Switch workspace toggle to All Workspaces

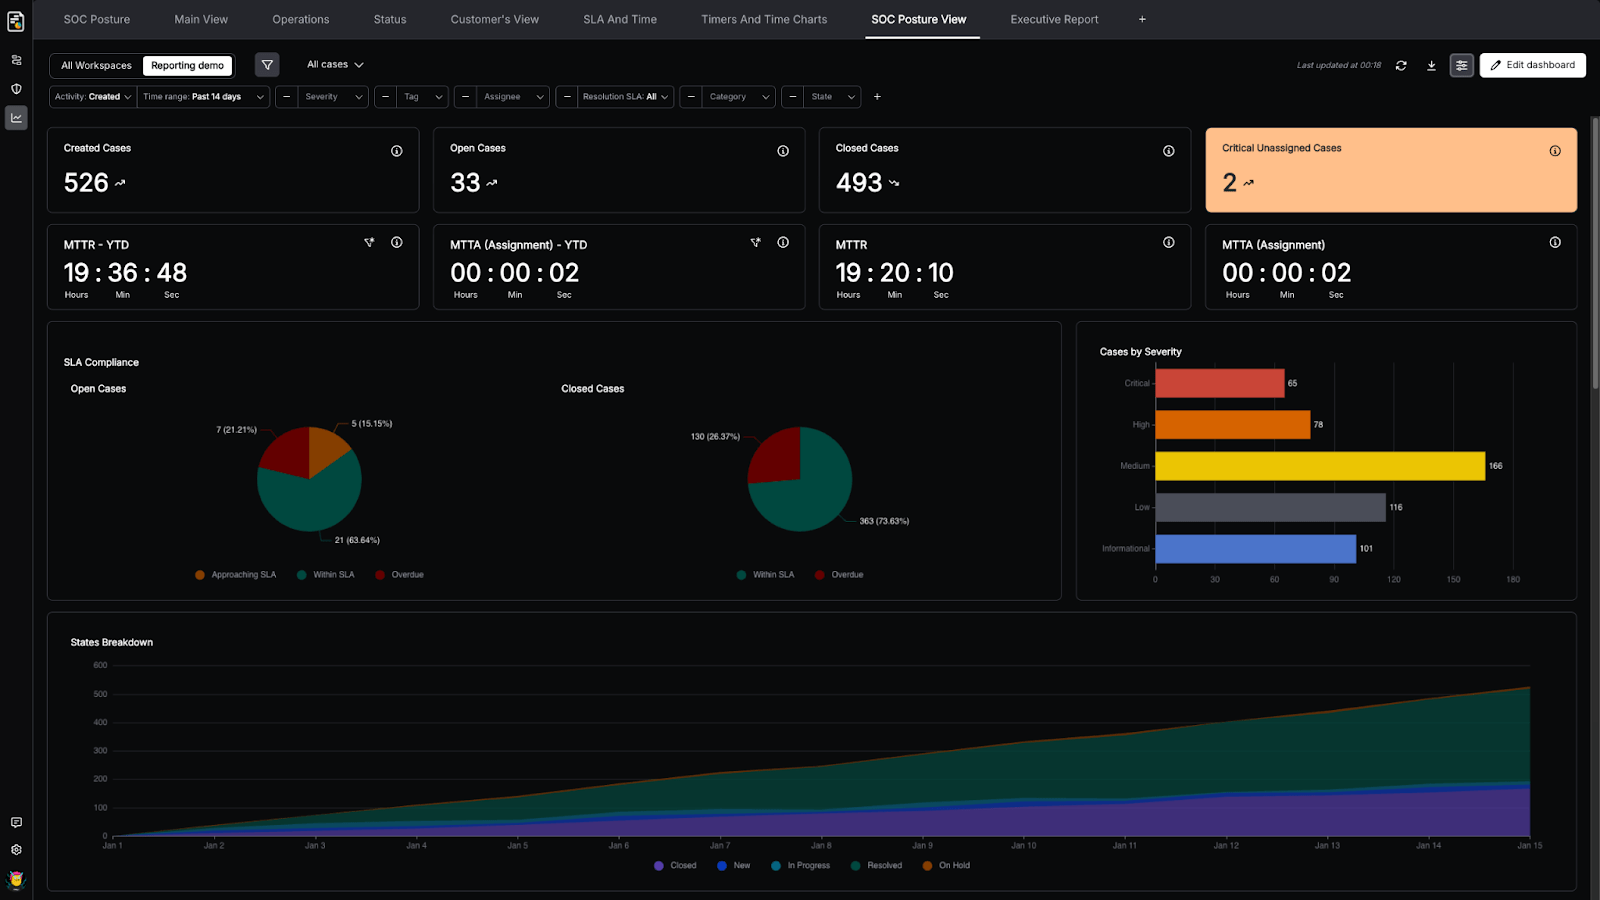pos(96,66)
